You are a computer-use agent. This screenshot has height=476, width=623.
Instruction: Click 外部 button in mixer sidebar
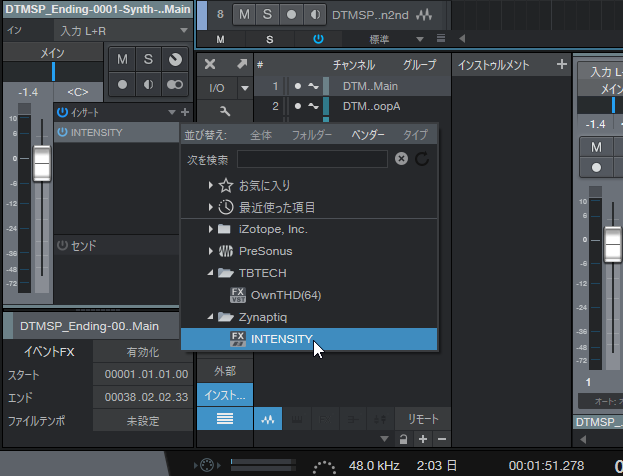225,371
